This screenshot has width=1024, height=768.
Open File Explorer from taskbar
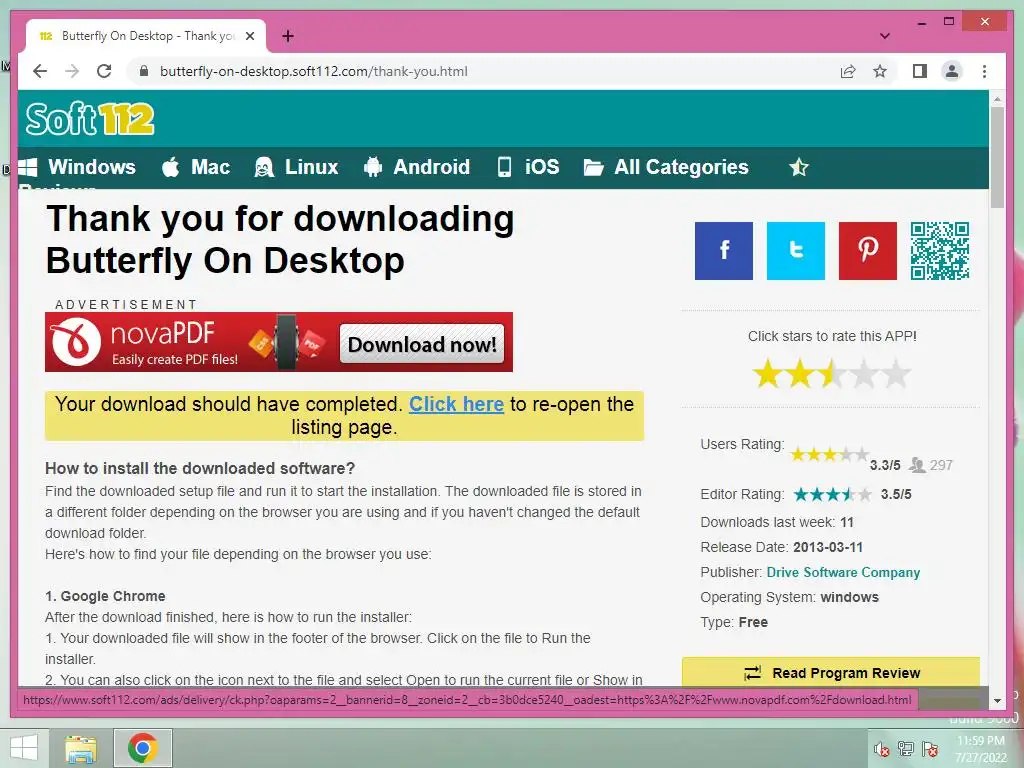(81, 748)
